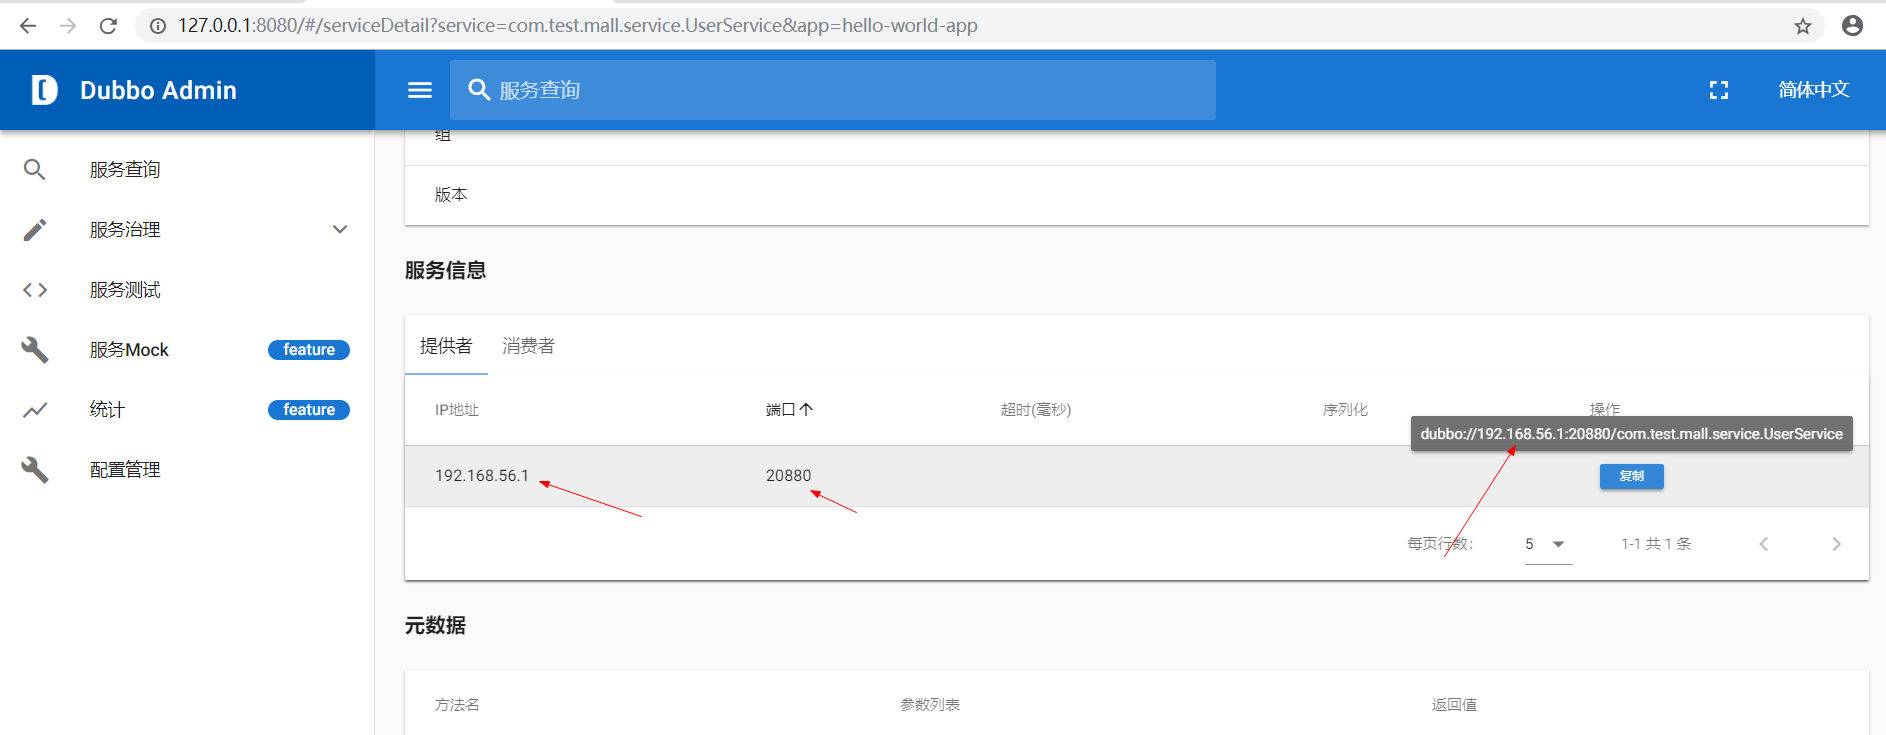Click the code brackets icon beside 服务测试
This screenshot has height=735, width=1886.
35,290
